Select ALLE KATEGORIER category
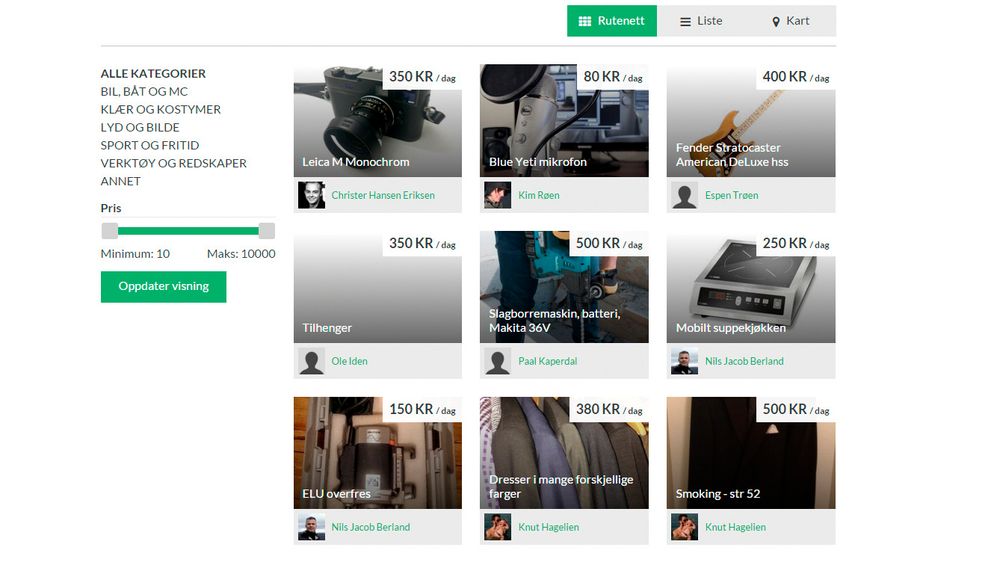 point(153,73)
